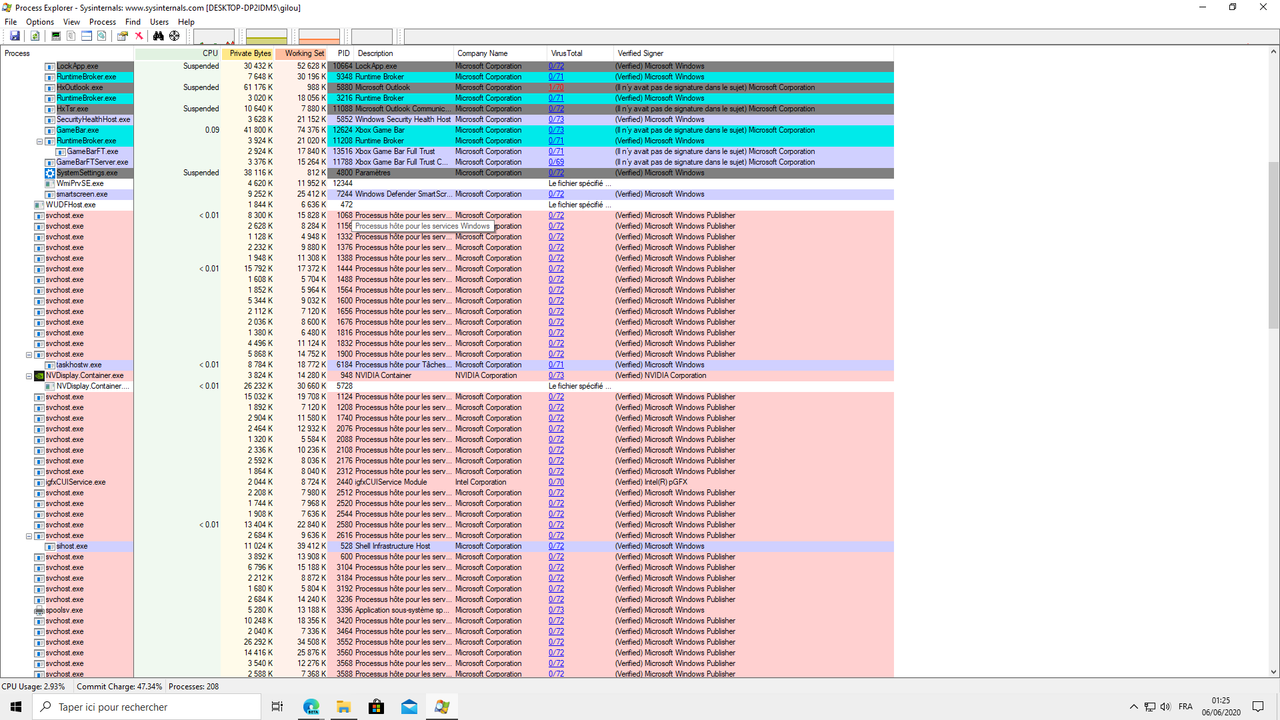Click the NVIDIA icon beside NVDisplay.Container.exe
Viewport: 1280px width, 720px height.
(39, 376)
